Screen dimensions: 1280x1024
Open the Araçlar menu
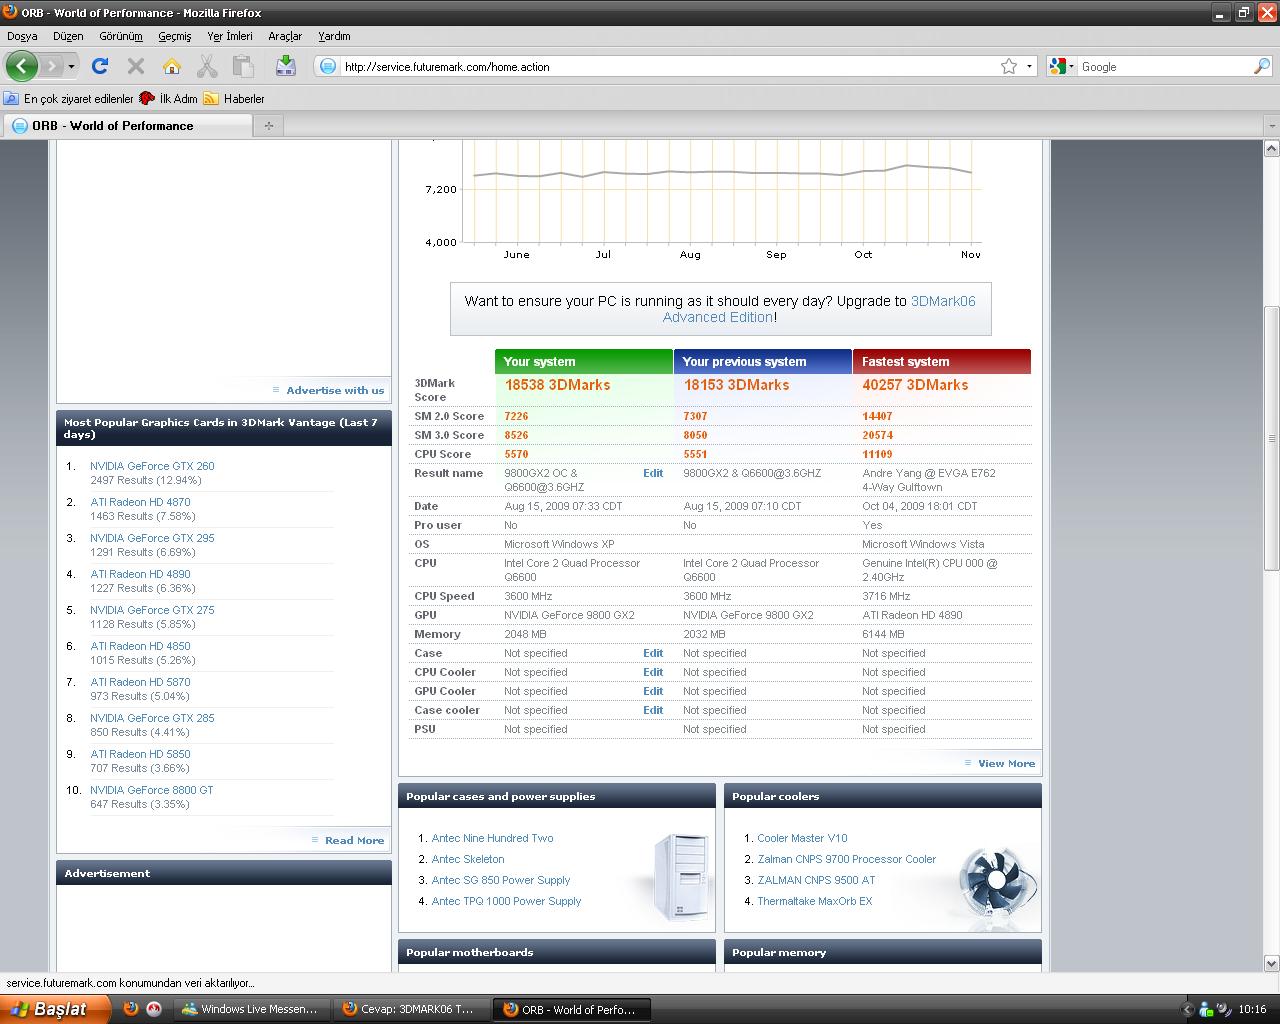coord(285,36)
